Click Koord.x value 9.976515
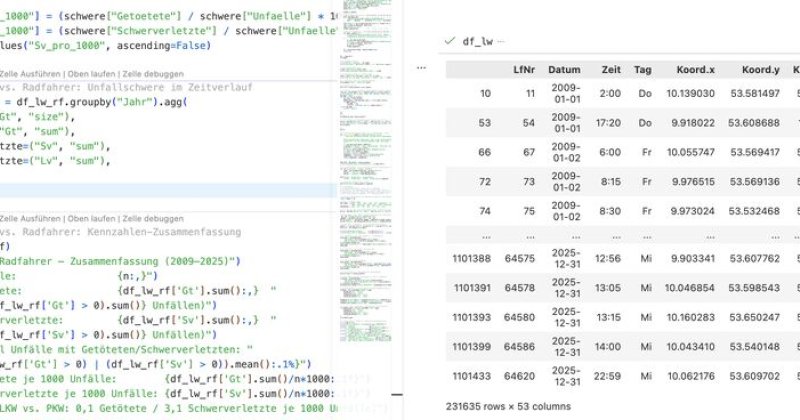 click(693, 182)
